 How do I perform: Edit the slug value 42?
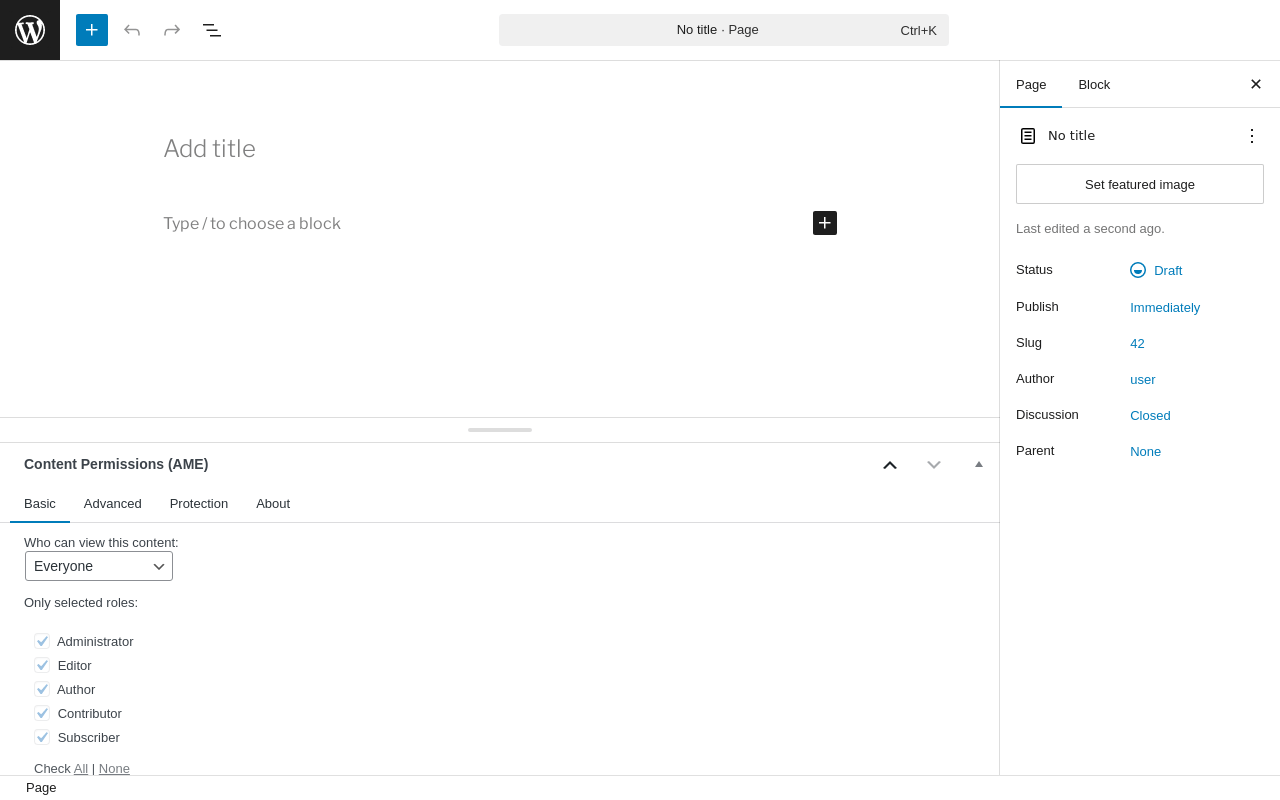[1137, 344]
